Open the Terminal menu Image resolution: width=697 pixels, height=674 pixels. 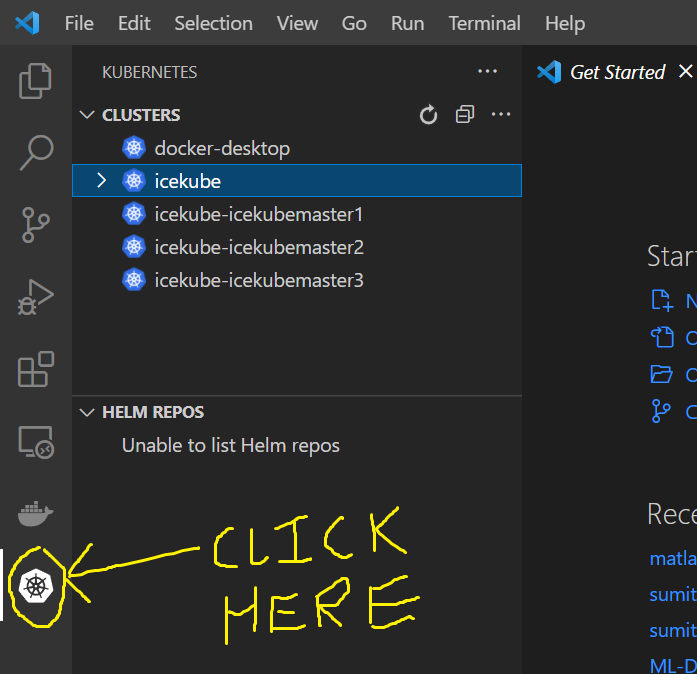pos(484,23)
